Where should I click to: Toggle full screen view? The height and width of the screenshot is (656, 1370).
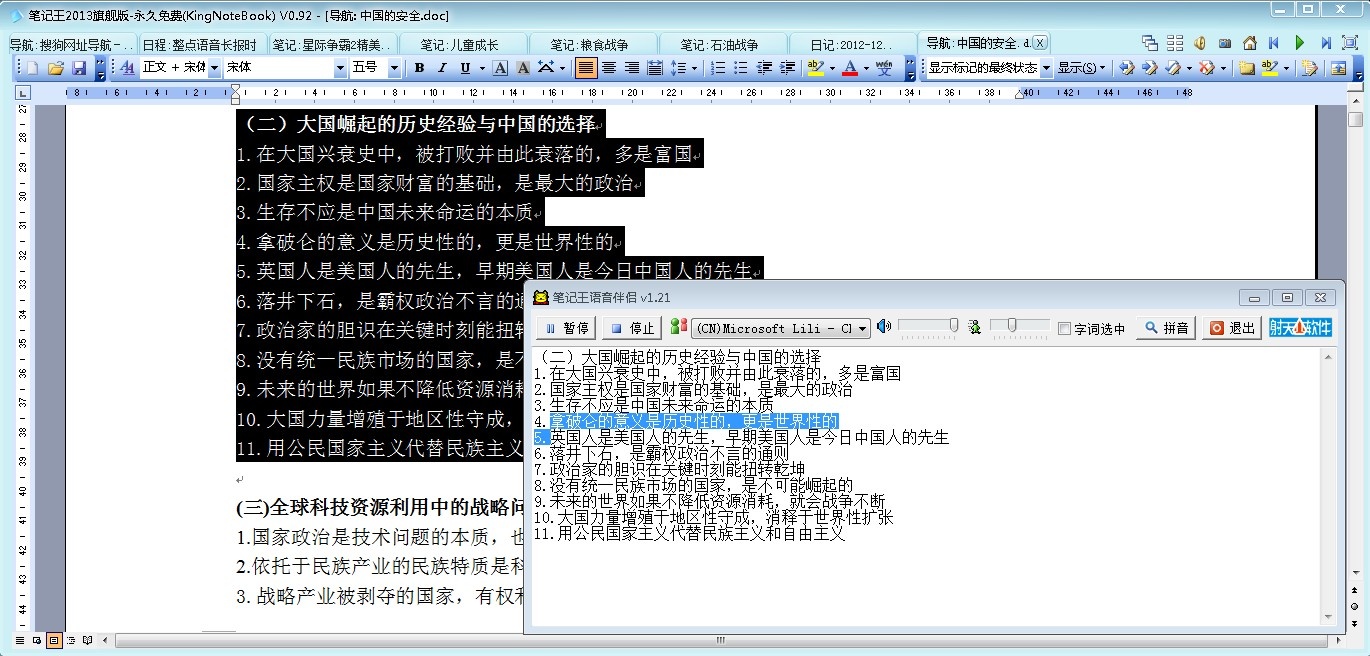pyautogui.click(x=1350, y=43)
